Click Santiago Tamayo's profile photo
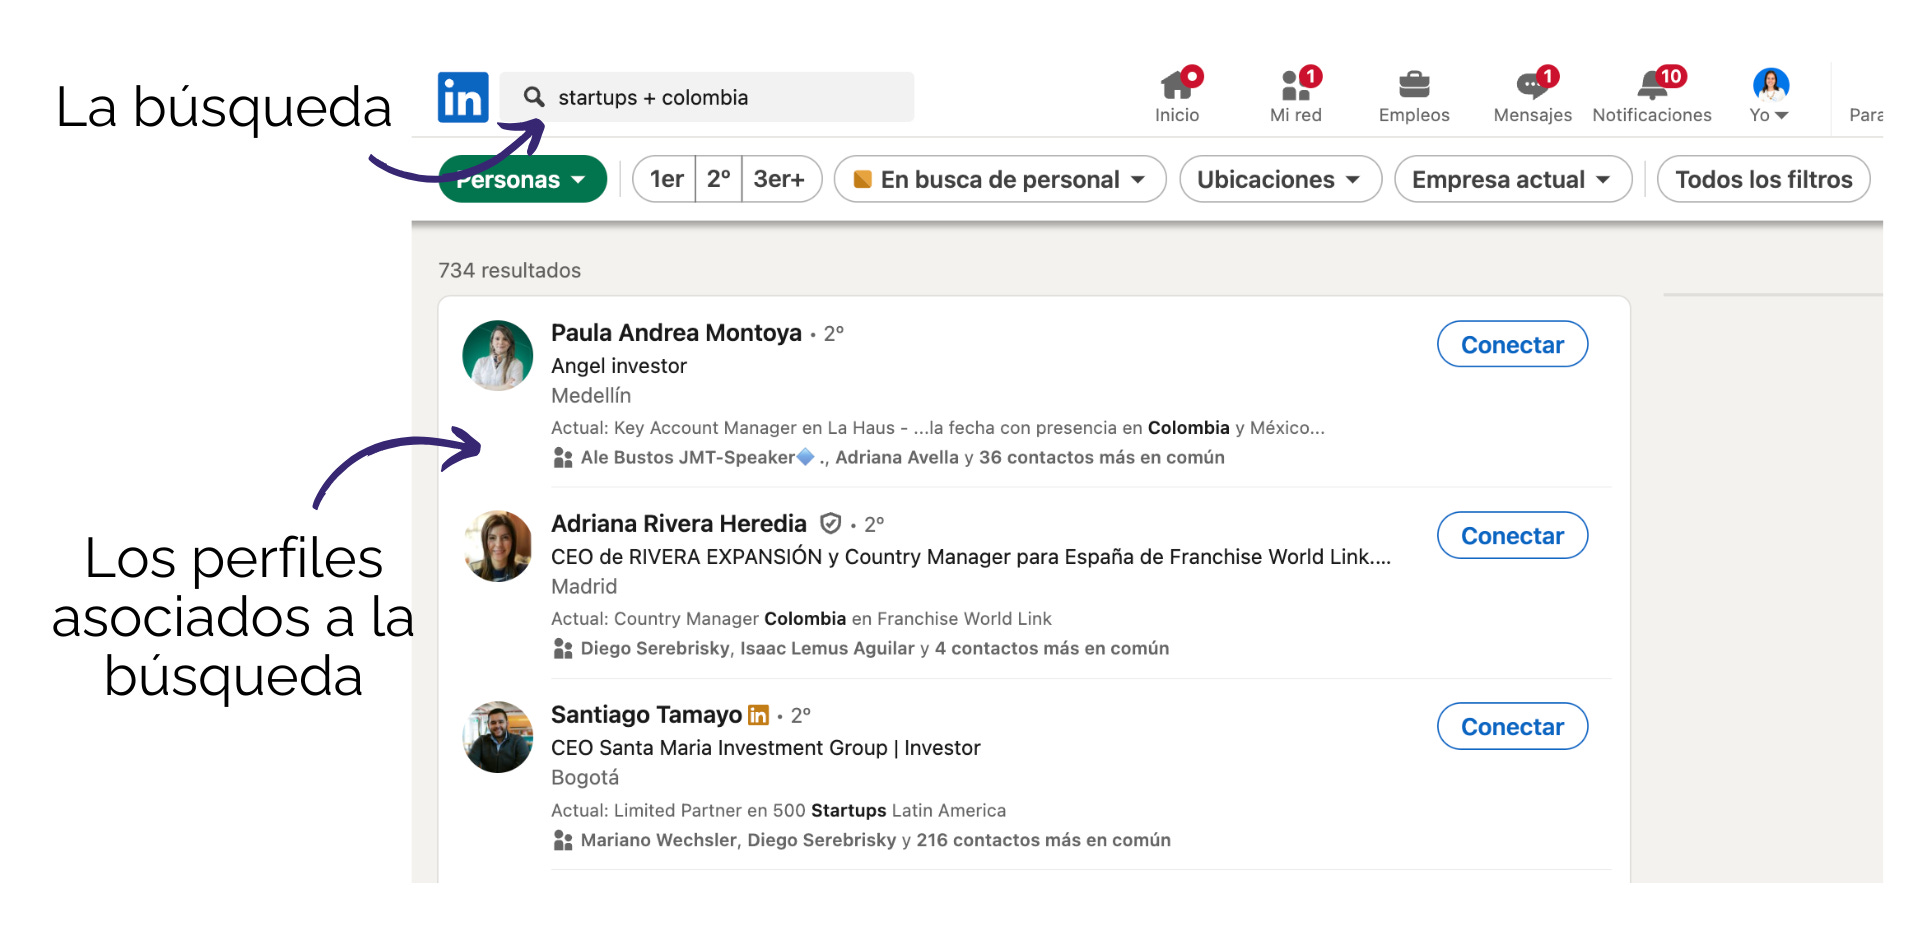The image size is (1919, 932). click(x=498, y=737)
